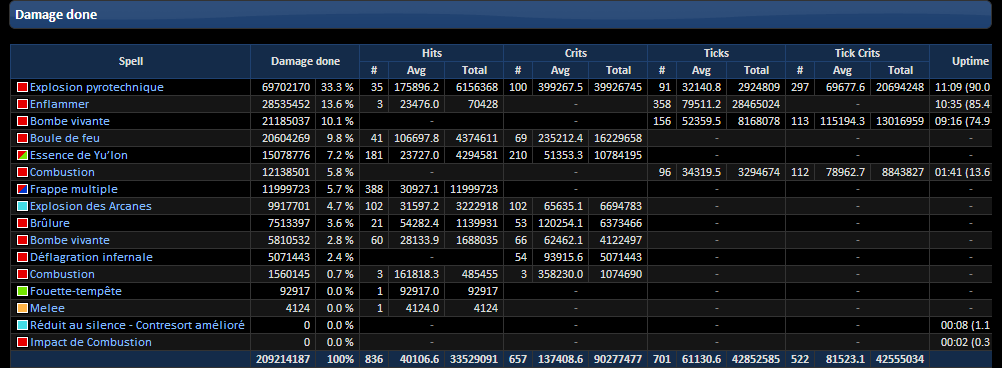Click the icon on the 2.8 % Bombe vivante row
Screen dimensions: 1002x368
22,240
